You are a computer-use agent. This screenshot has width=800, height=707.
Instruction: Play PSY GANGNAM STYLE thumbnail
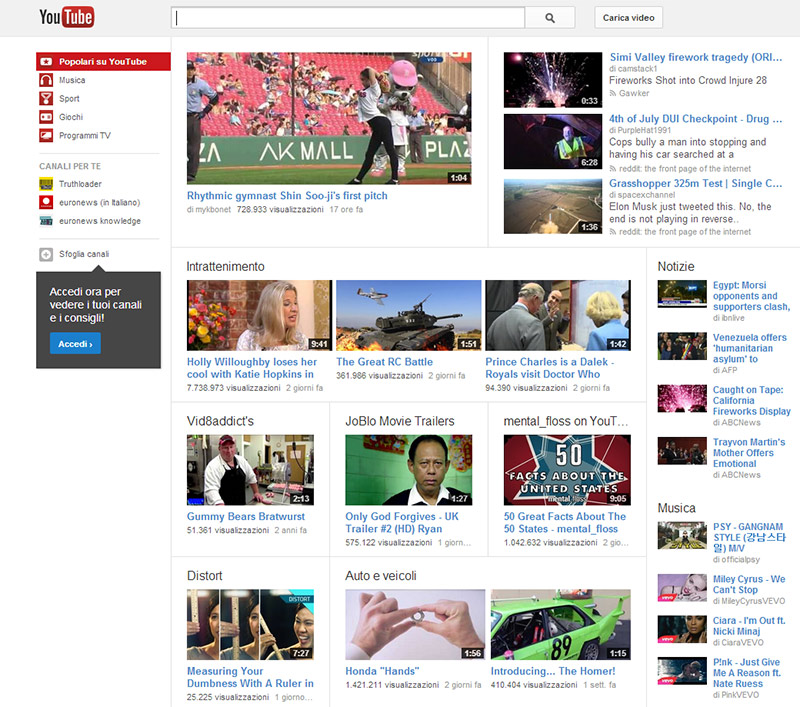coord(682,535)
